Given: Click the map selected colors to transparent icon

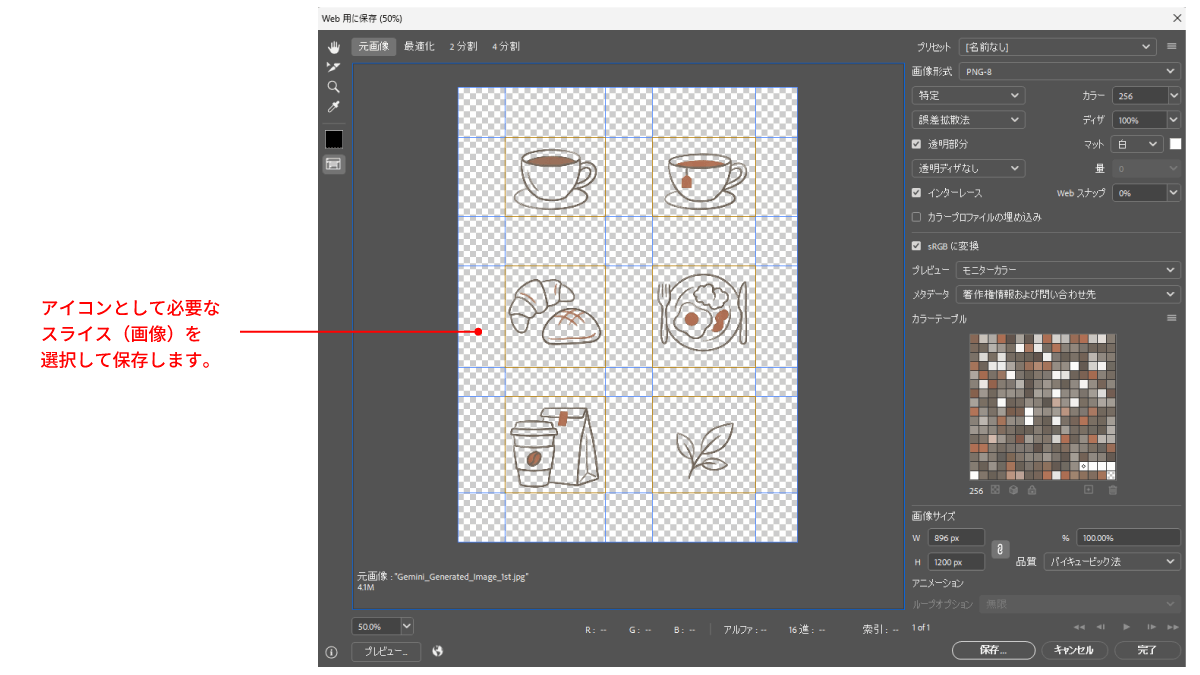Looking at the screenshot, I should click(x=996, y=490).
